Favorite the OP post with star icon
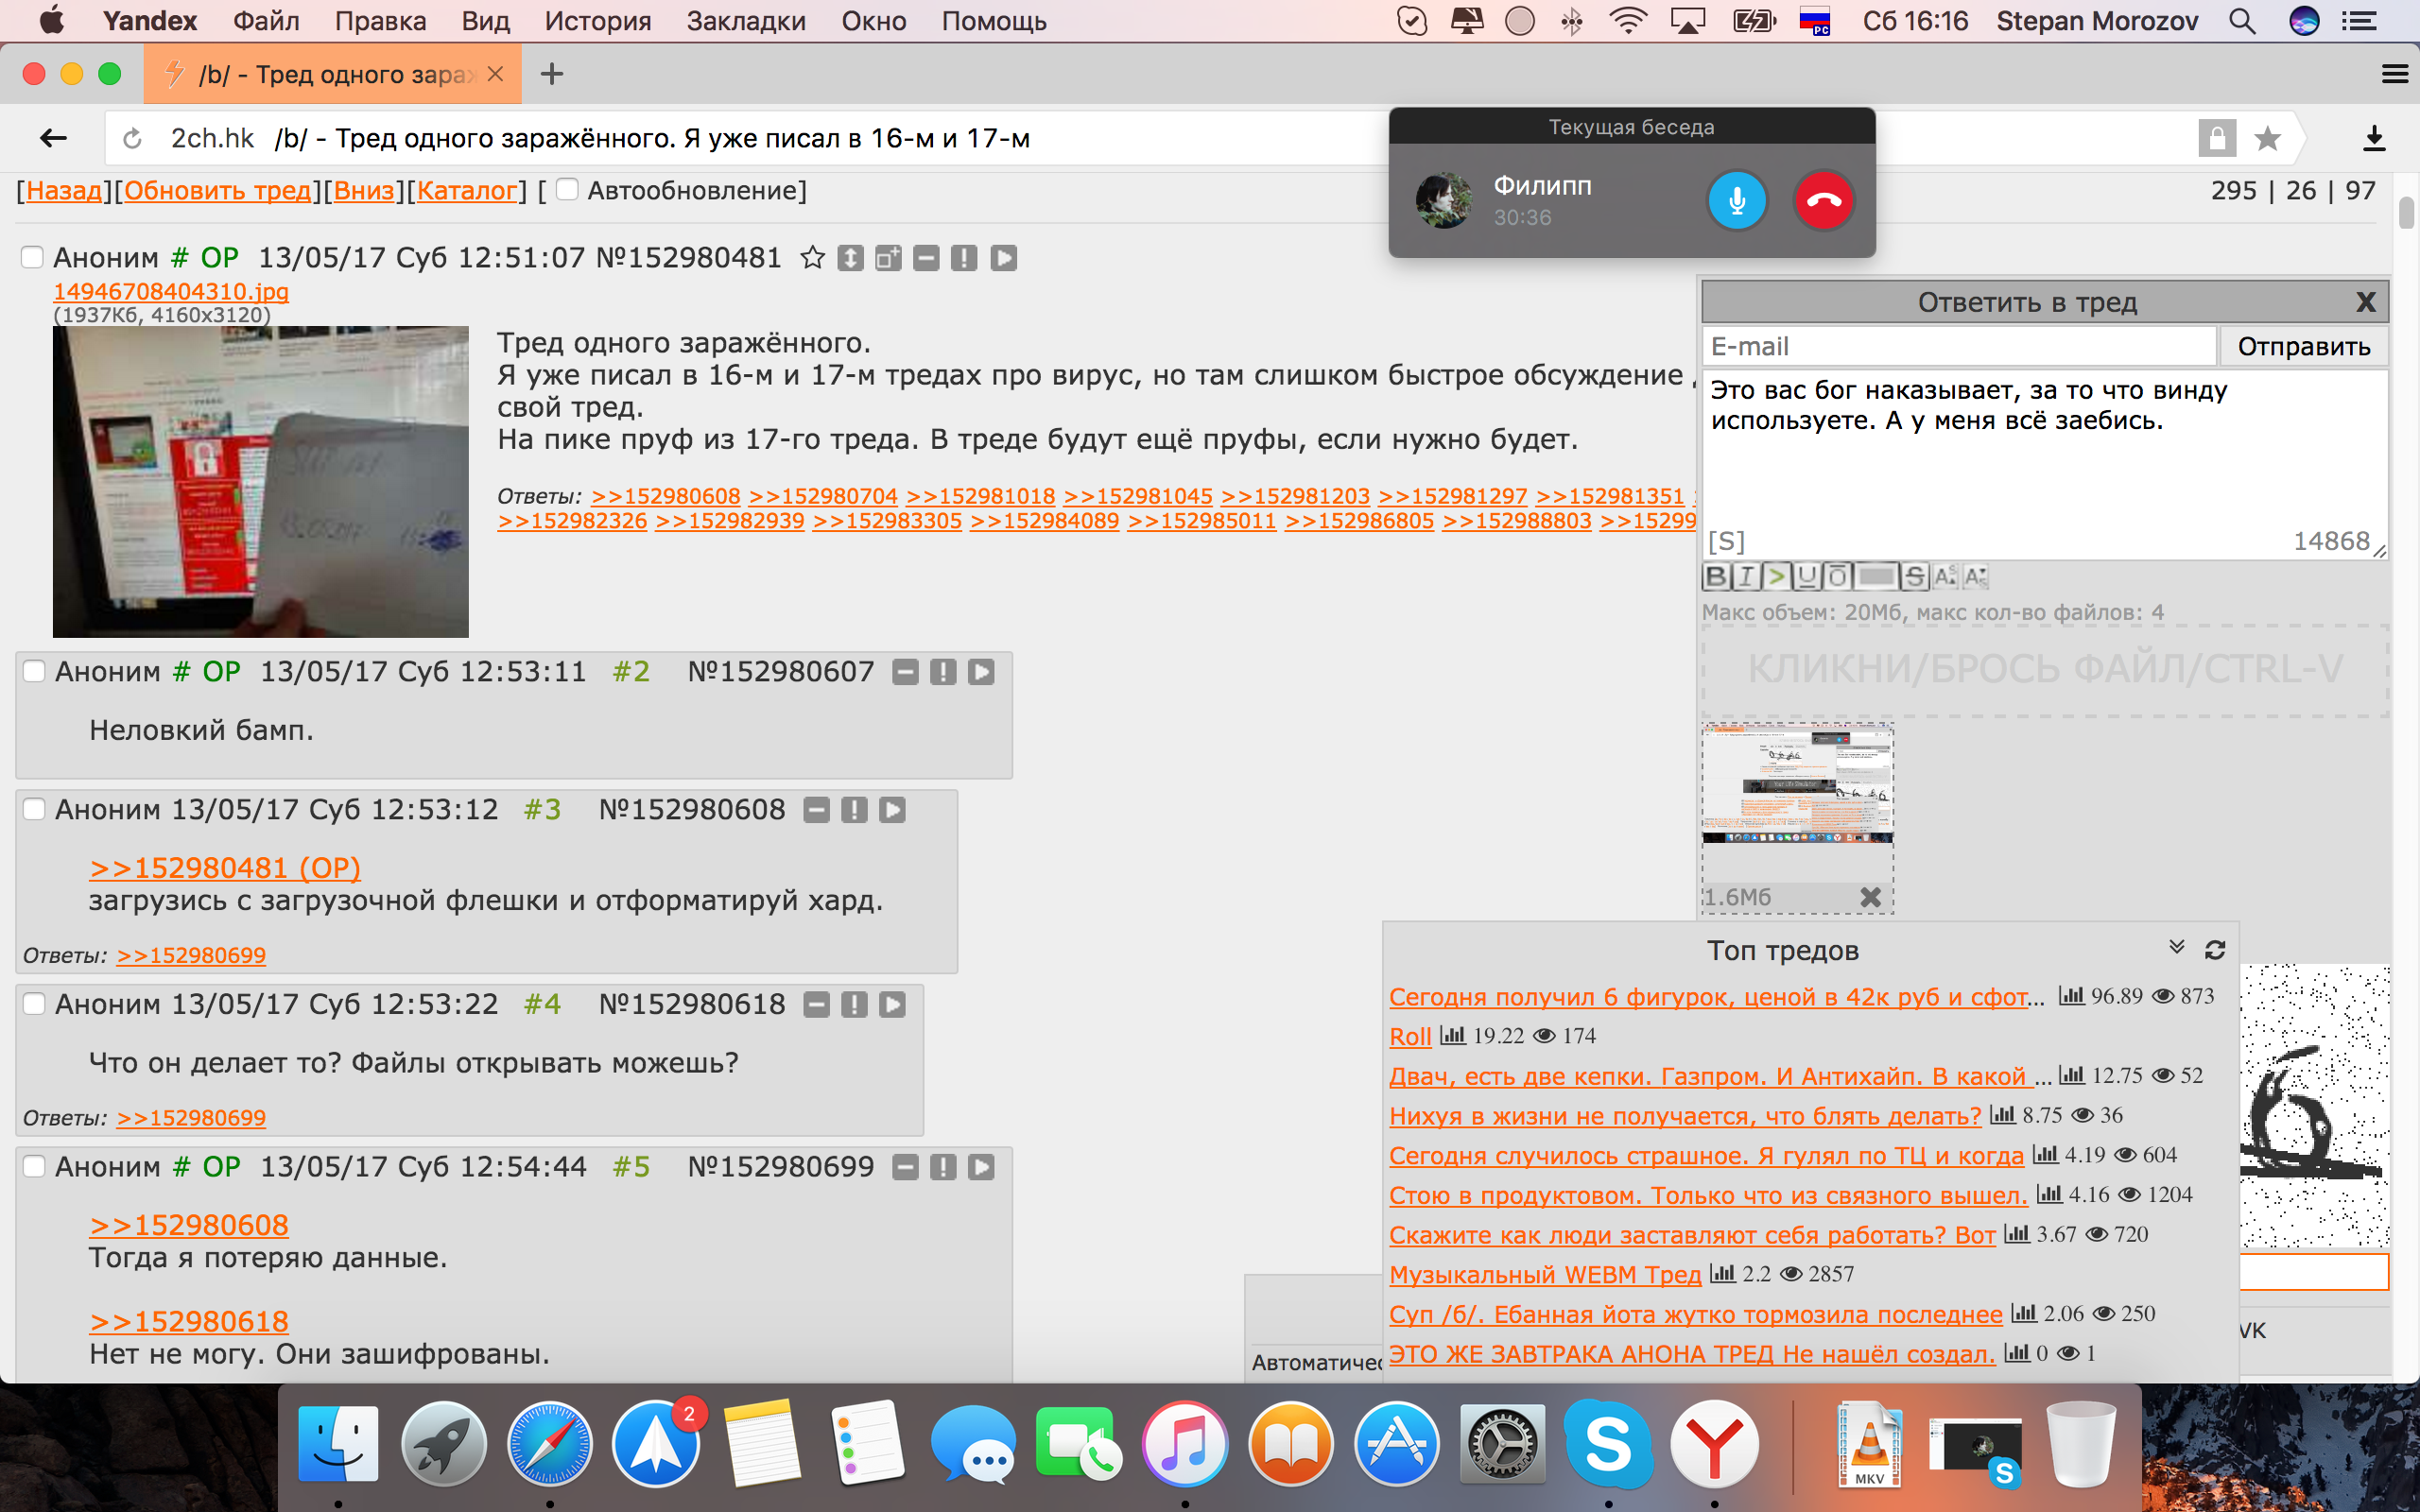The height and width of the screenshot is (1512, 2420). (812, 258)
